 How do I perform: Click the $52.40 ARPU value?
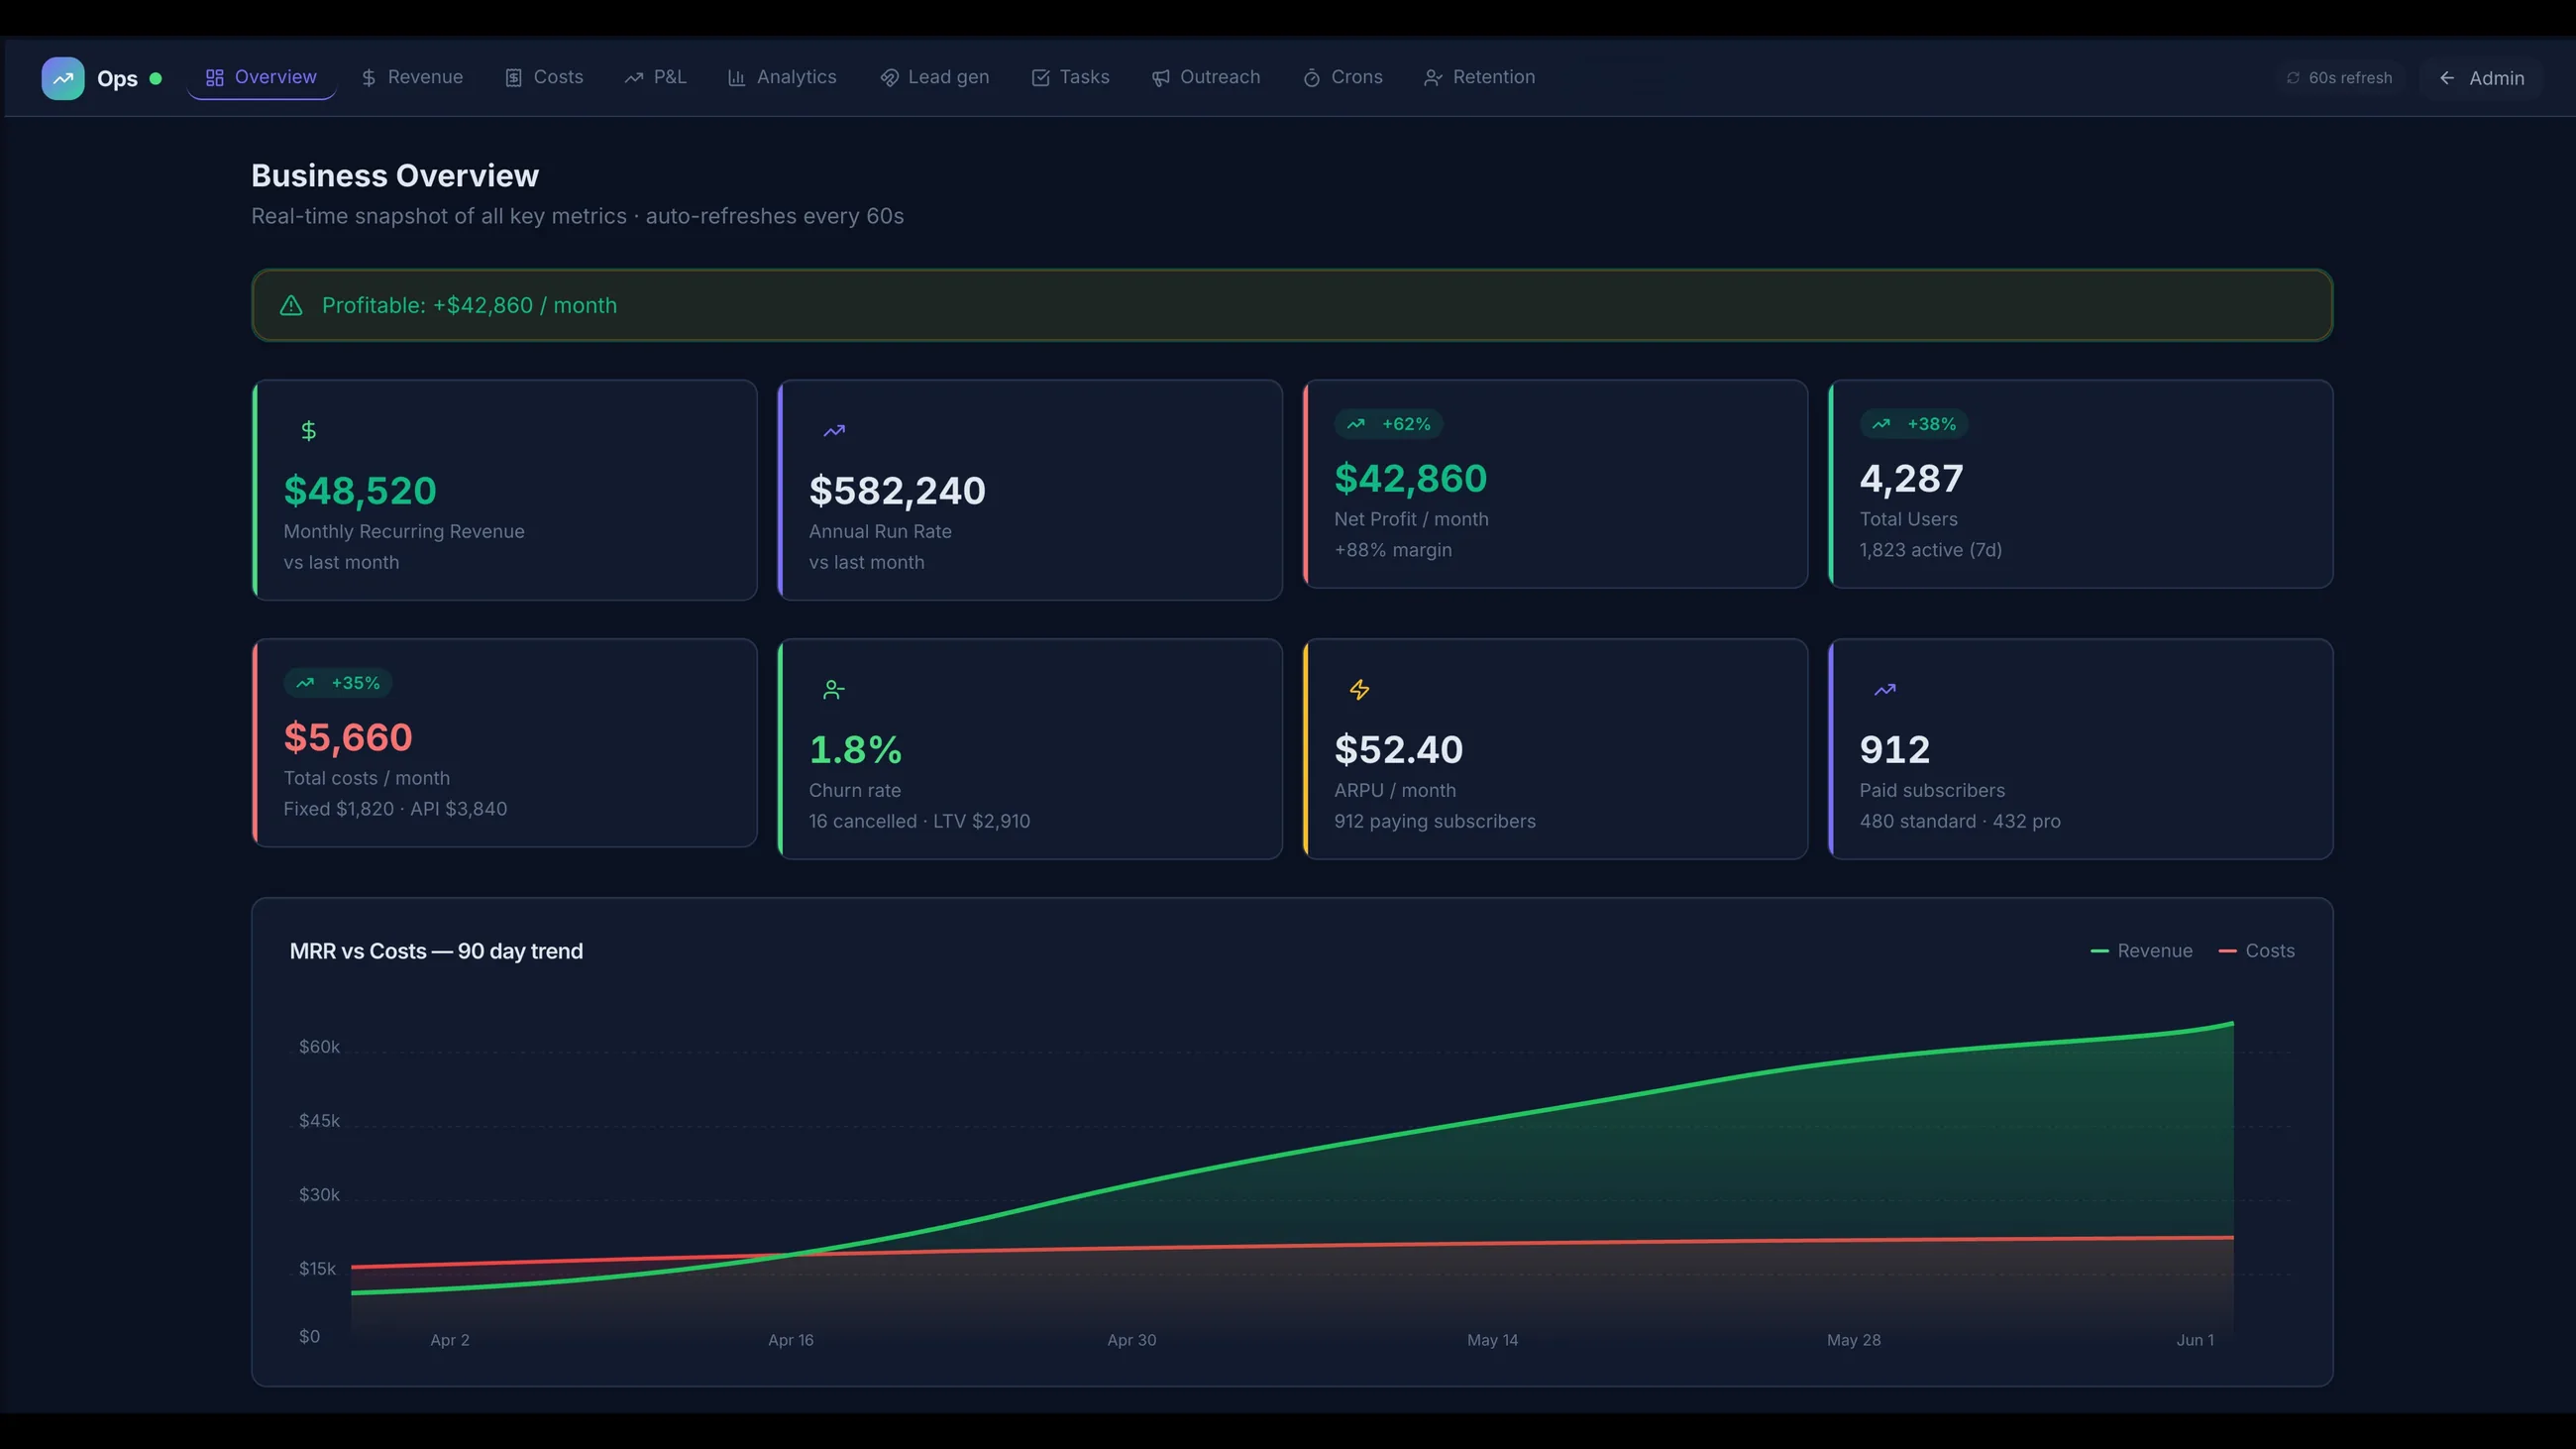coord(1399,750)
